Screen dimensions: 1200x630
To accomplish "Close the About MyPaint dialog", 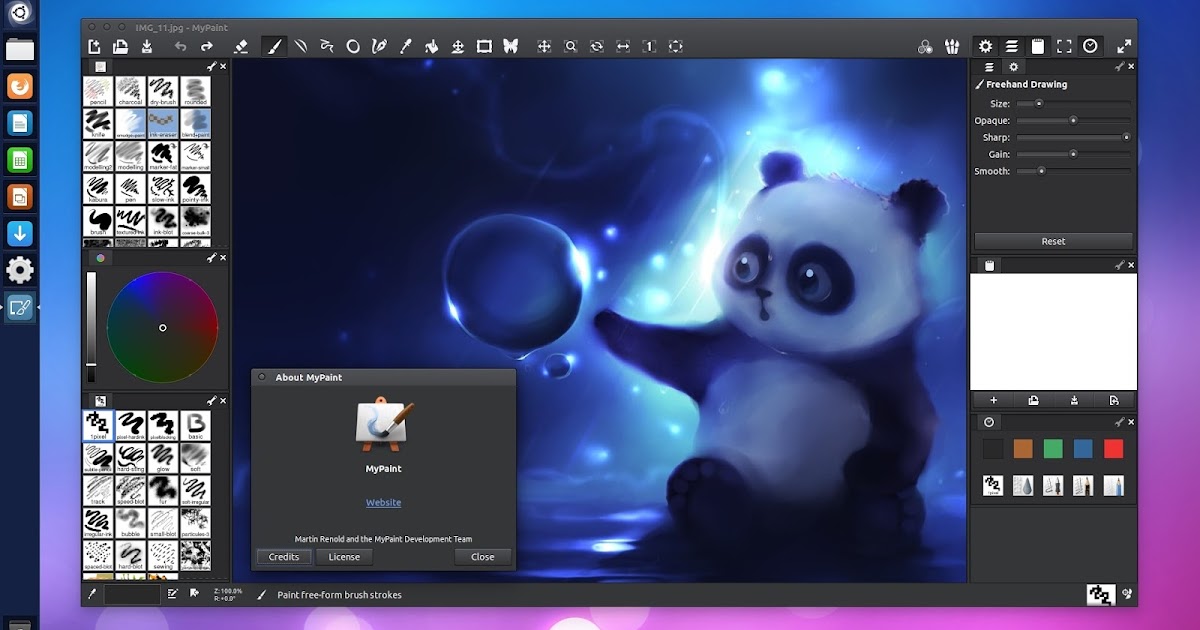I will pyautogui.click(x=482, y=557).
